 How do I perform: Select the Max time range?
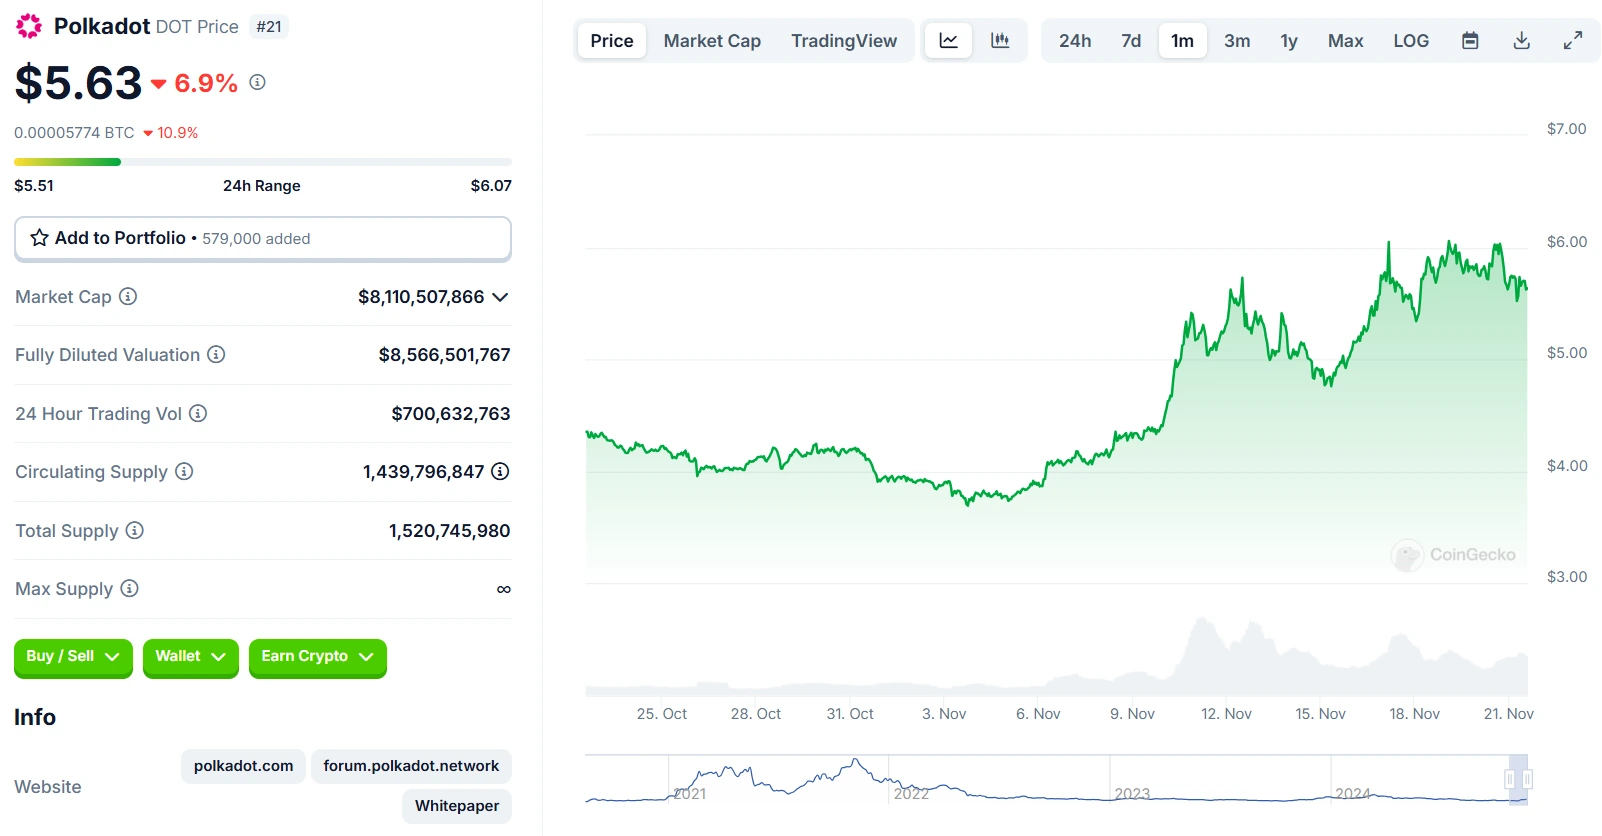click(x=1345, y=41)
